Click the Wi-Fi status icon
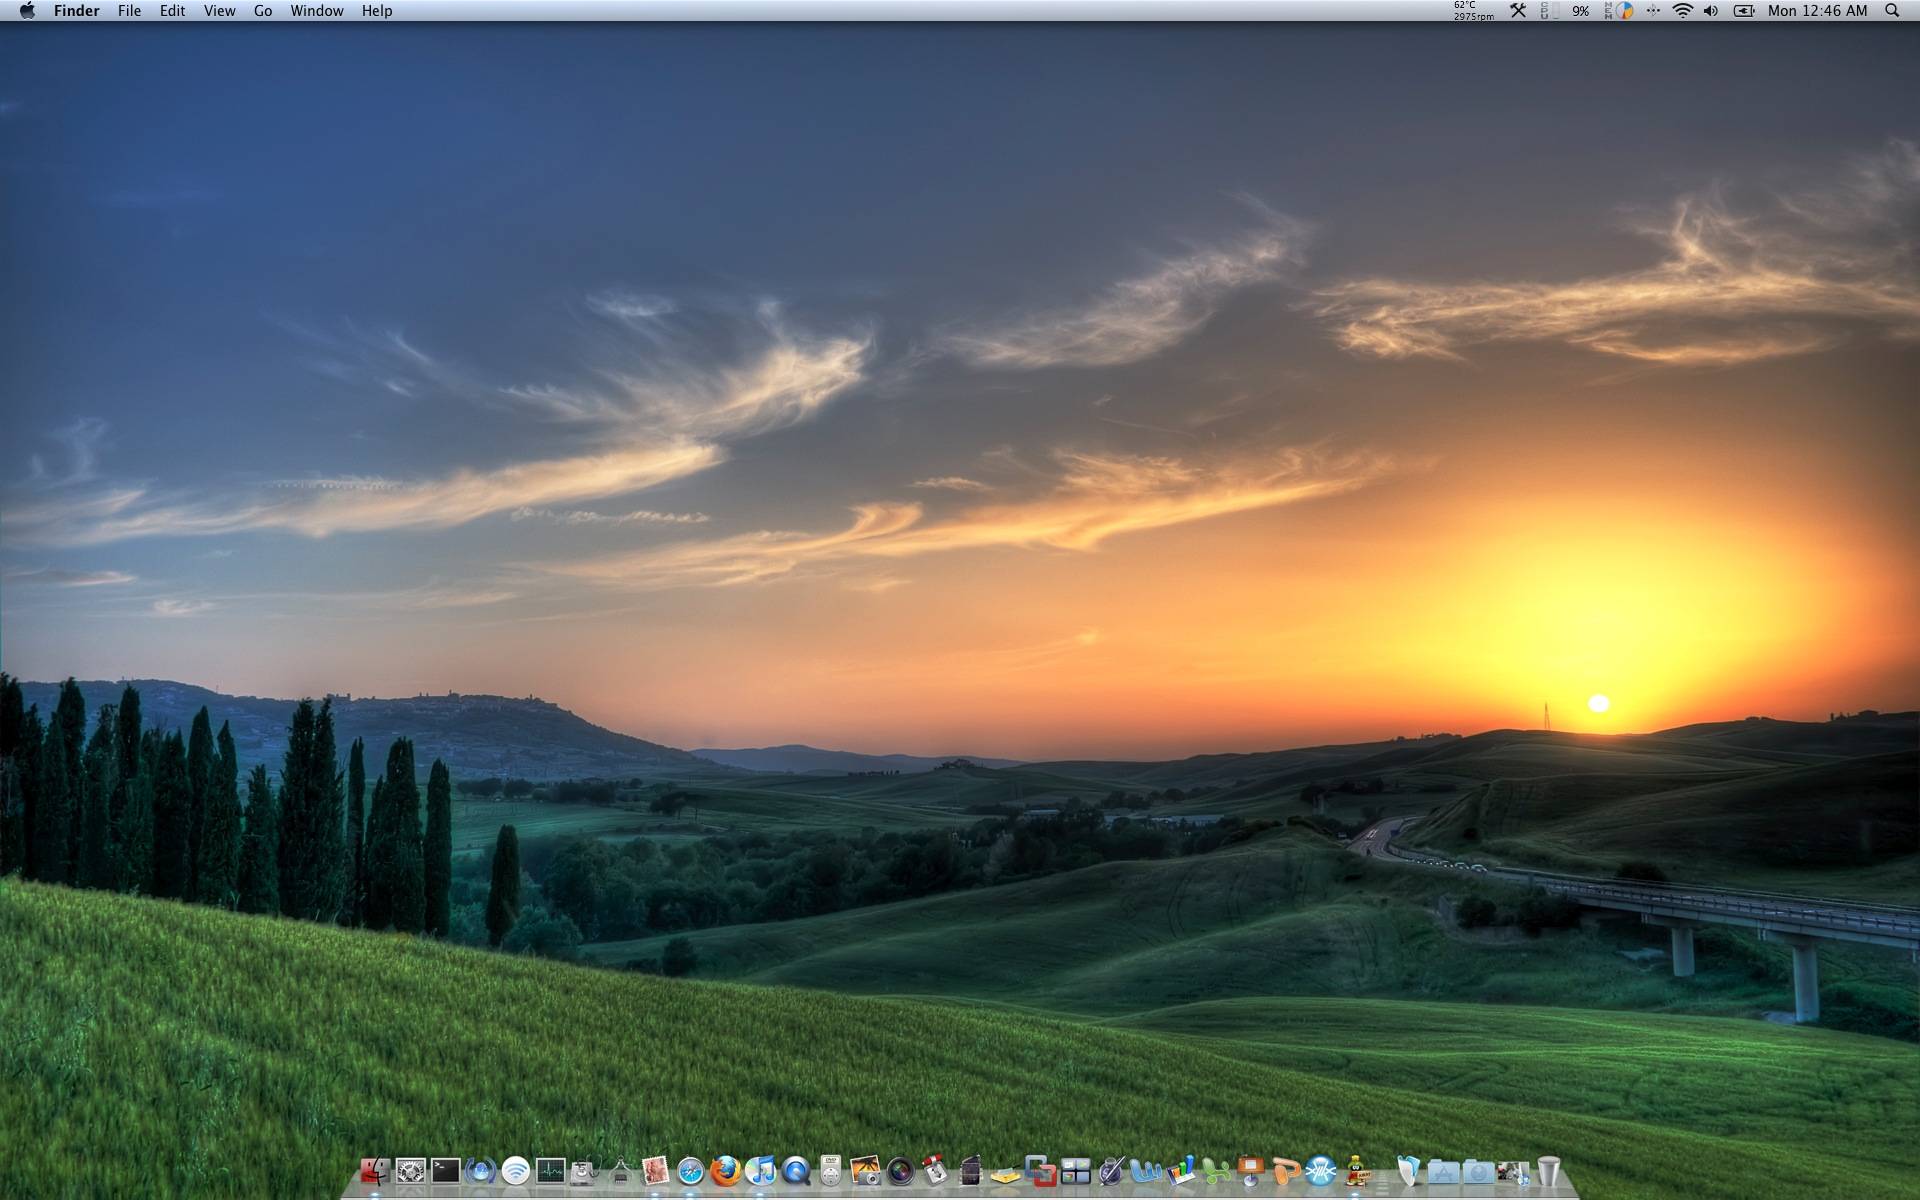 click(1682, 11)
